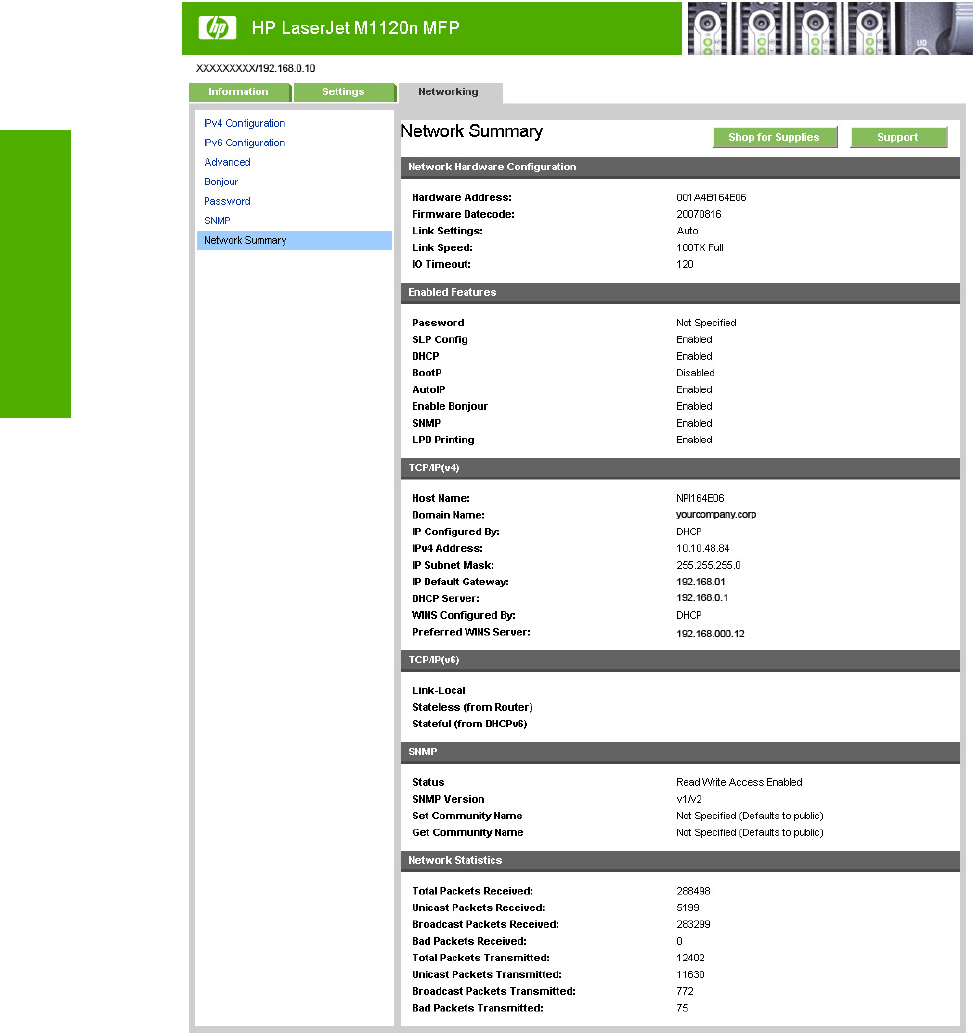Click the server image in banner
974x1036 pixels.
point(830,28)
